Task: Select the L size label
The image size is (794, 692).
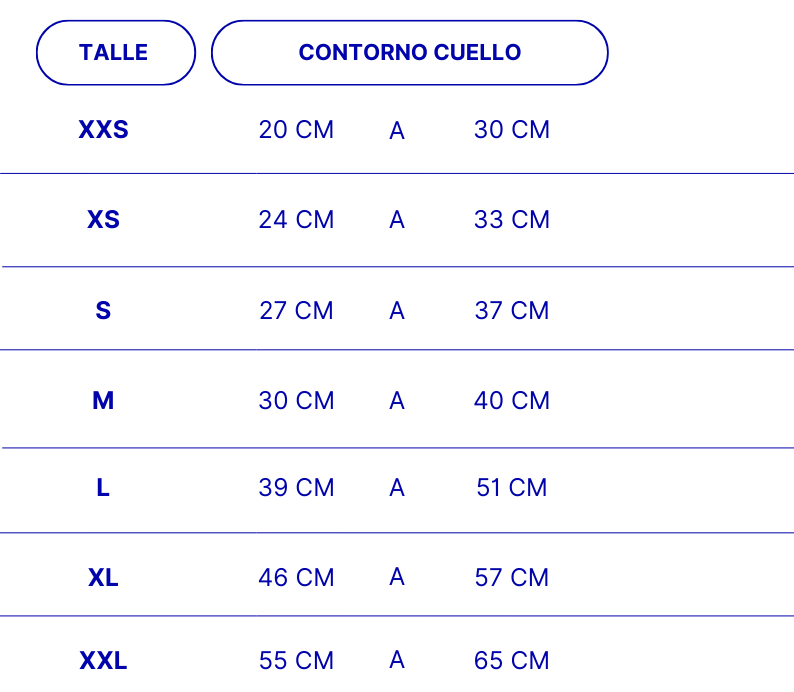Action: [x=103, y=488]
